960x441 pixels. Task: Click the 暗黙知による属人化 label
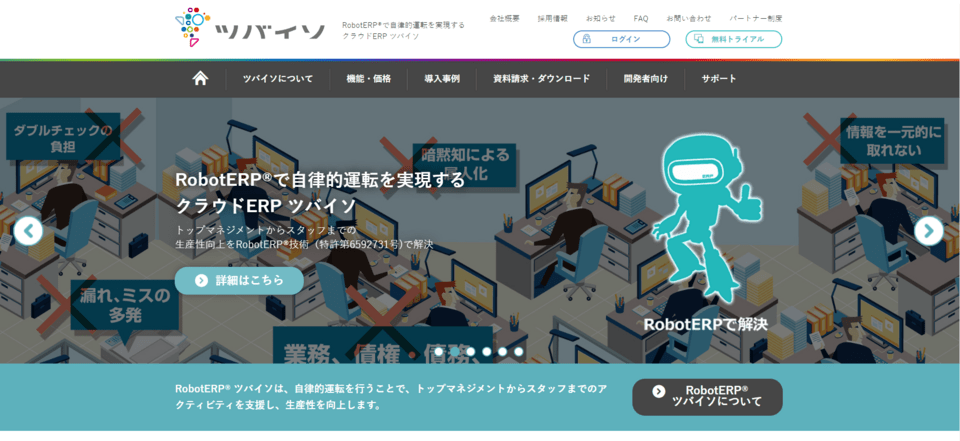pos(465,165)
